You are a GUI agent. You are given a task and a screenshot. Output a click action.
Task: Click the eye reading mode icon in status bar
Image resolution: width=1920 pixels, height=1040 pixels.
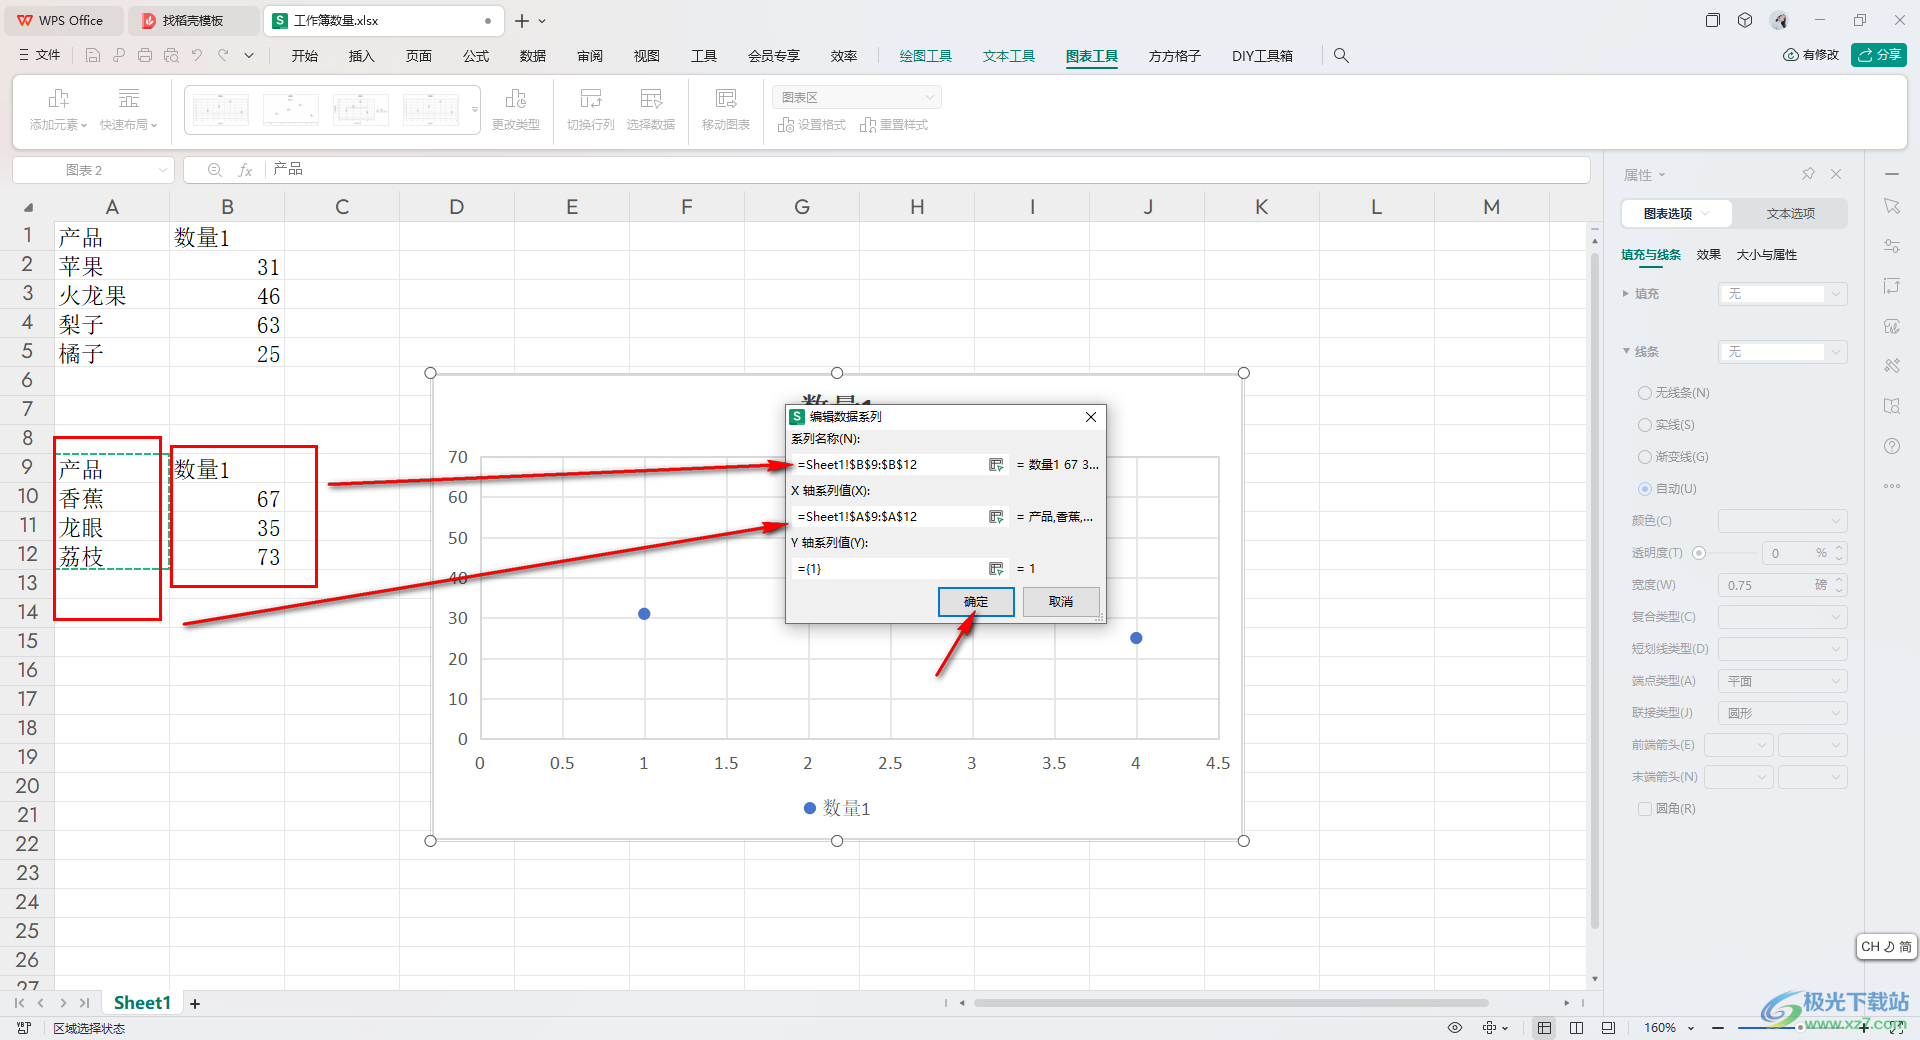tap(1455, 1028)
